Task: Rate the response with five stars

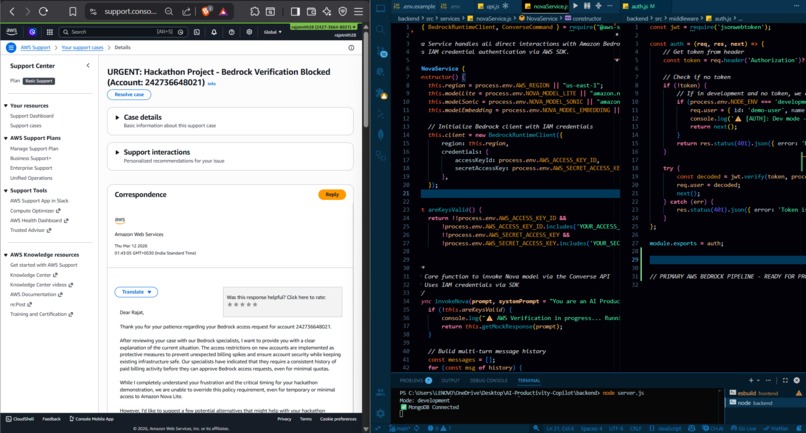Action: pos(255,304)
